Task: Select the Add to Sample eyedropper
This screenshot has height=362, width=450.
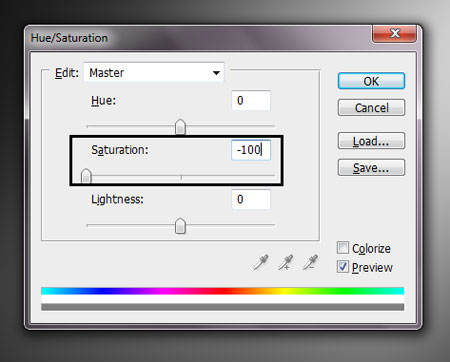Action: [286, 262]
